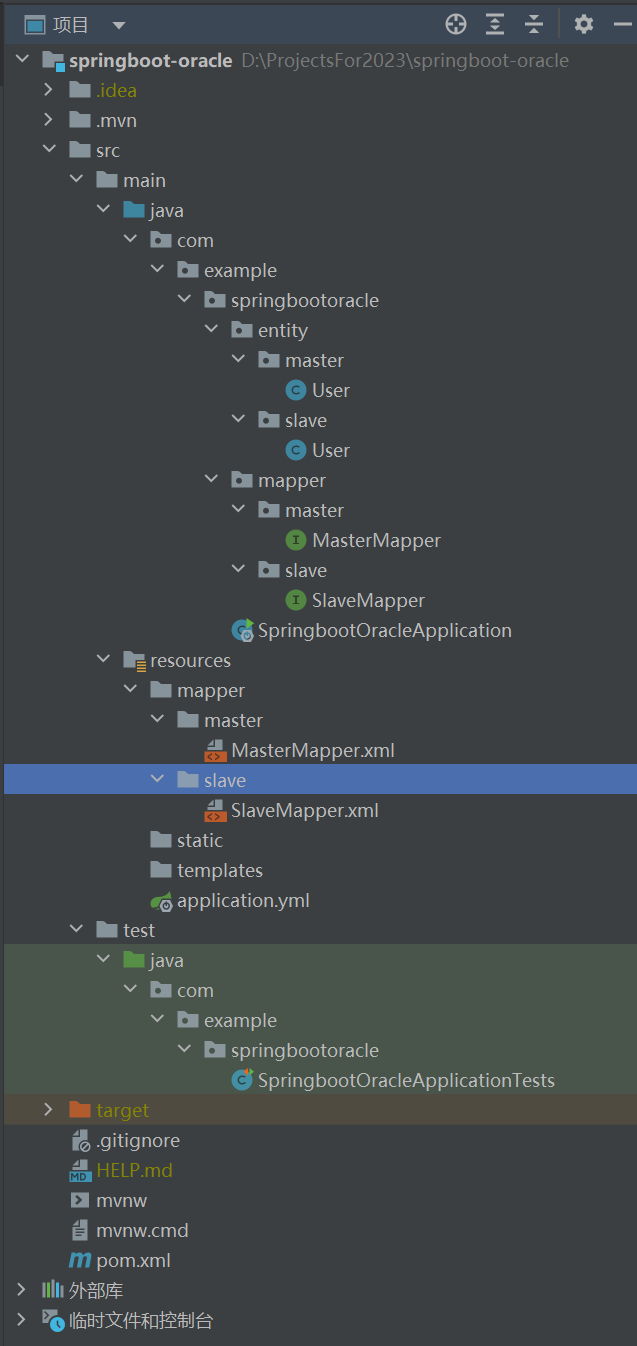Collapse the src folder
Screen dimensions: 637x1346
pyautogui.click(x=50, y=149)
